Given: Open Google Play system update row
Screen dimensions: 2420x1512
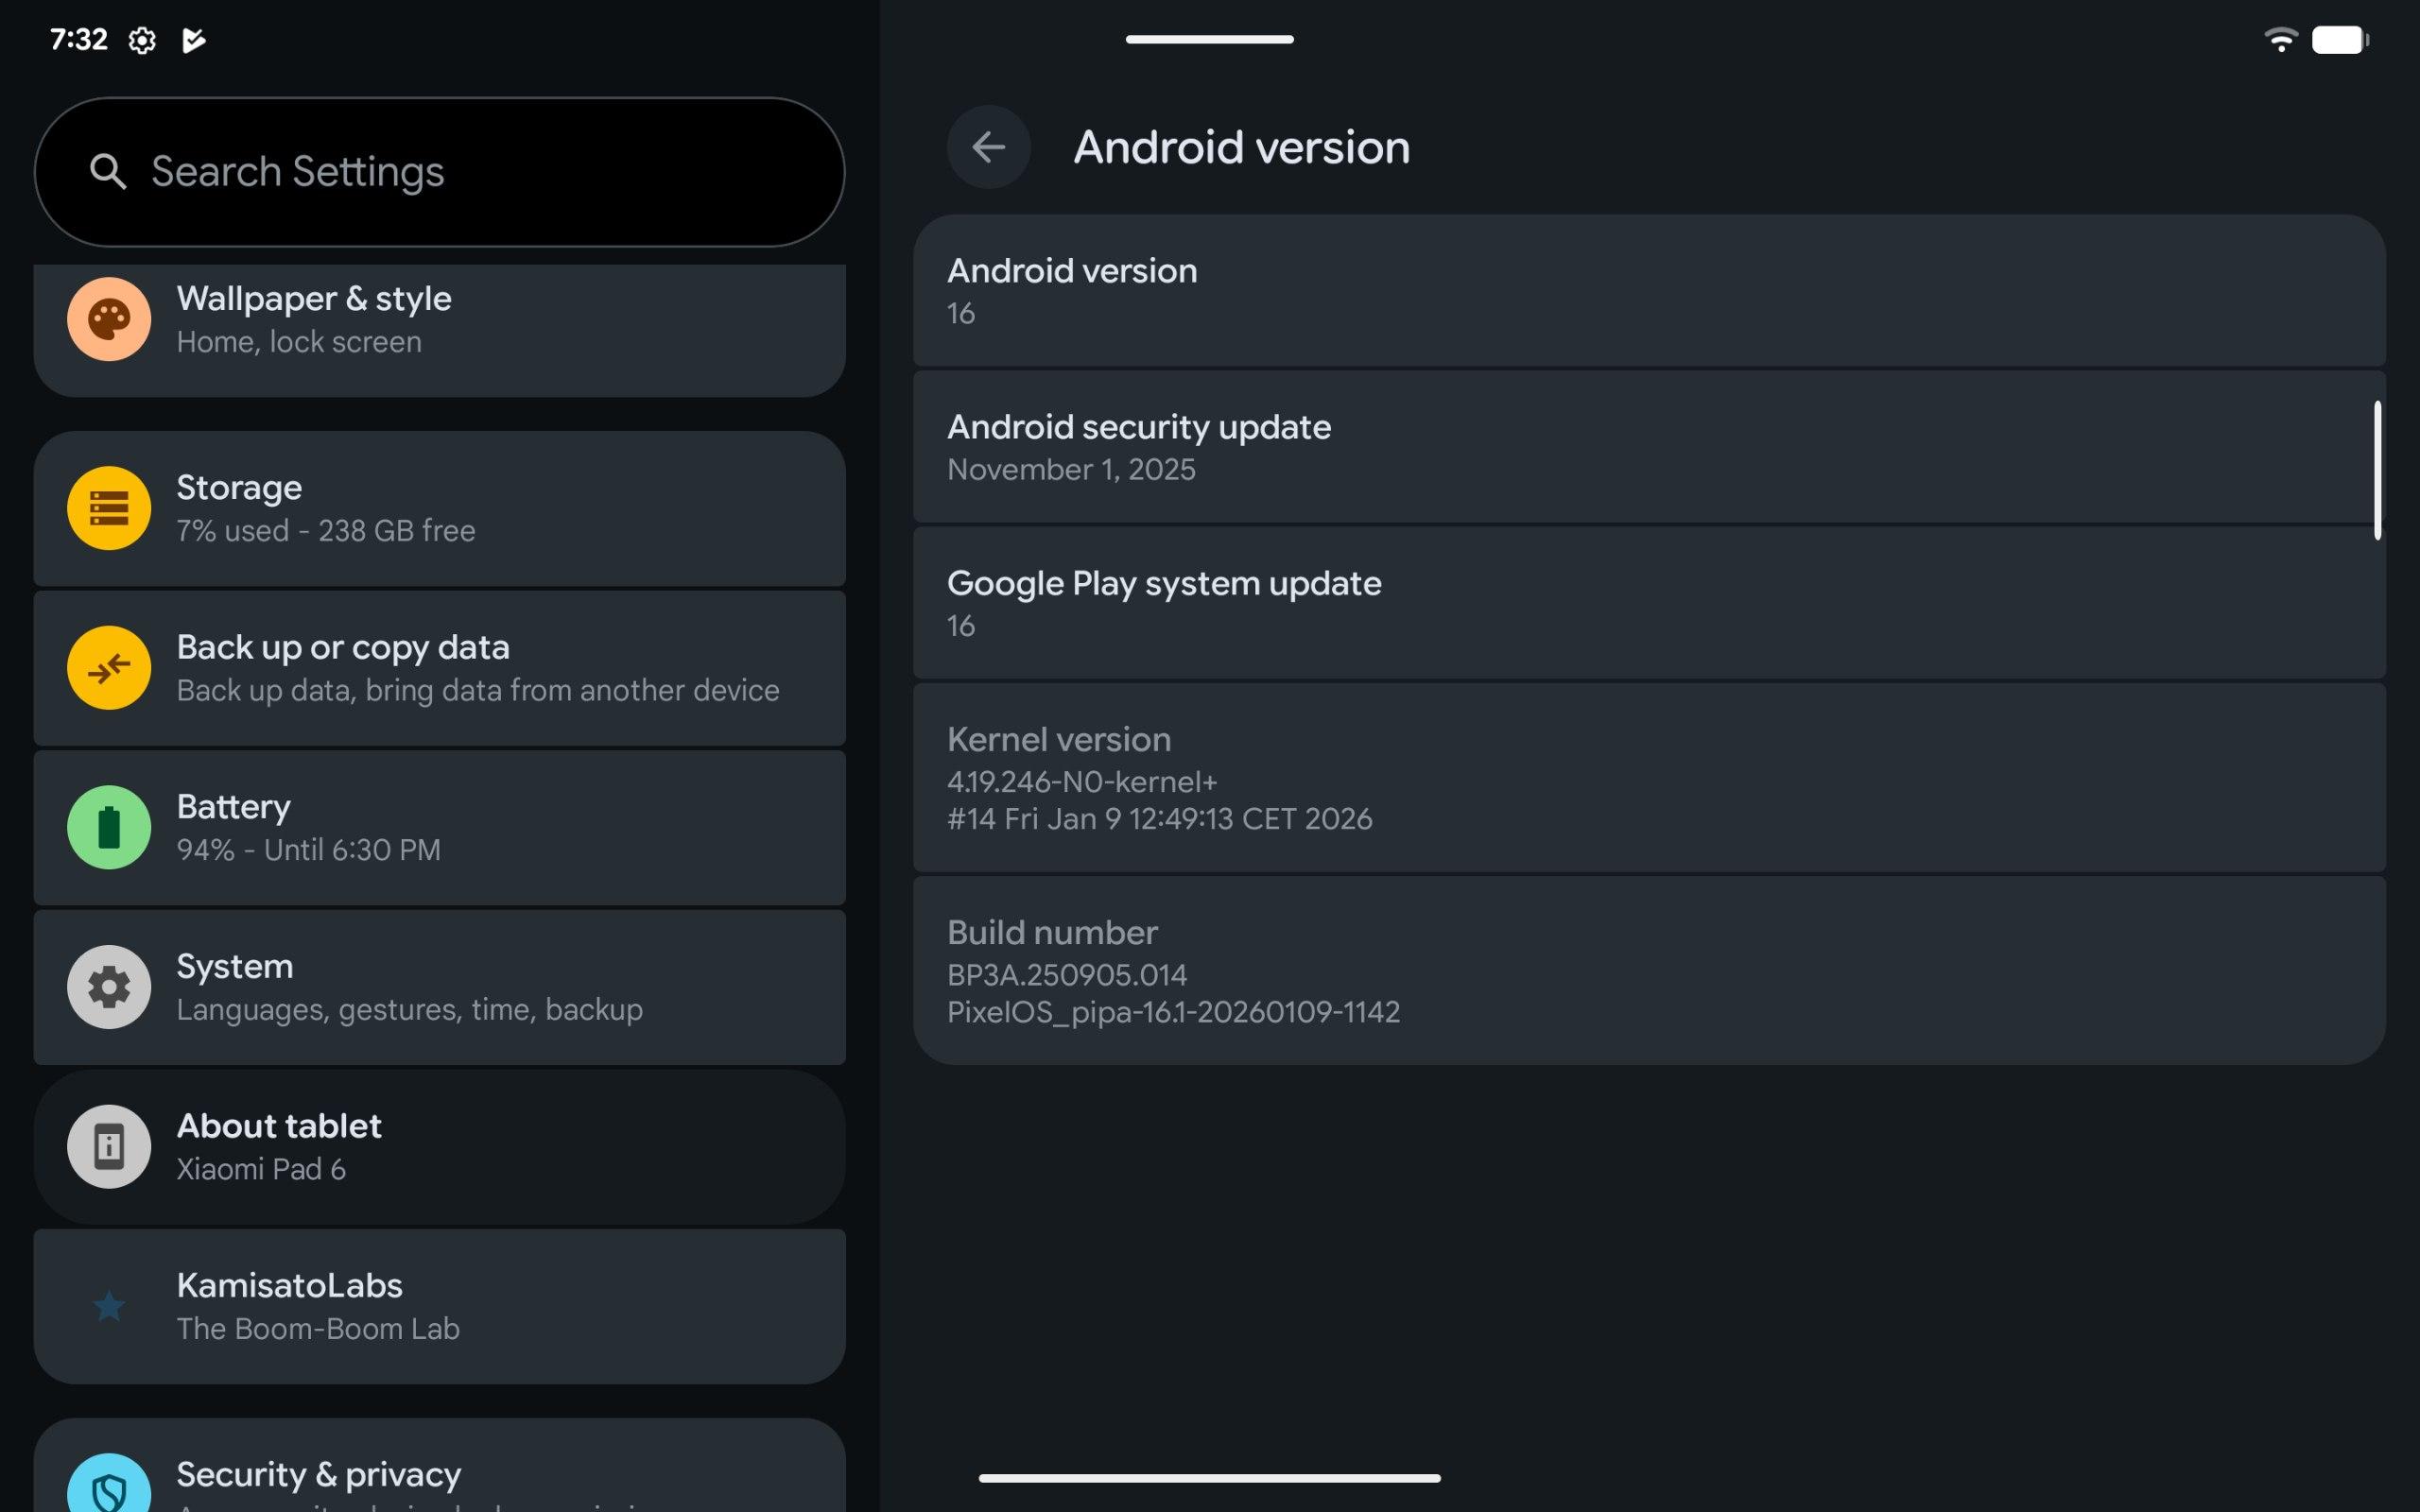Looking at the screenshot, I should tap(1648, 603).
